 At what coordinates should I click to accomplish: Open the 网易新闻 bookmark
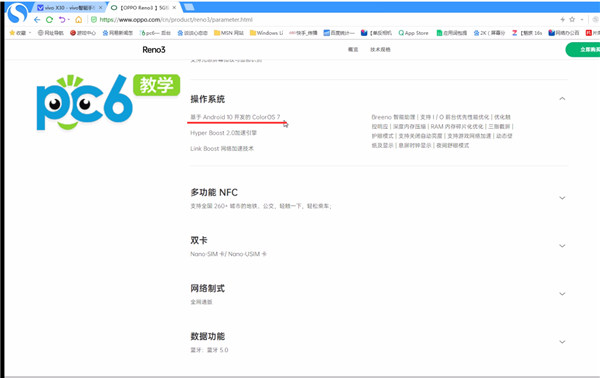click(x=117, y=33)
